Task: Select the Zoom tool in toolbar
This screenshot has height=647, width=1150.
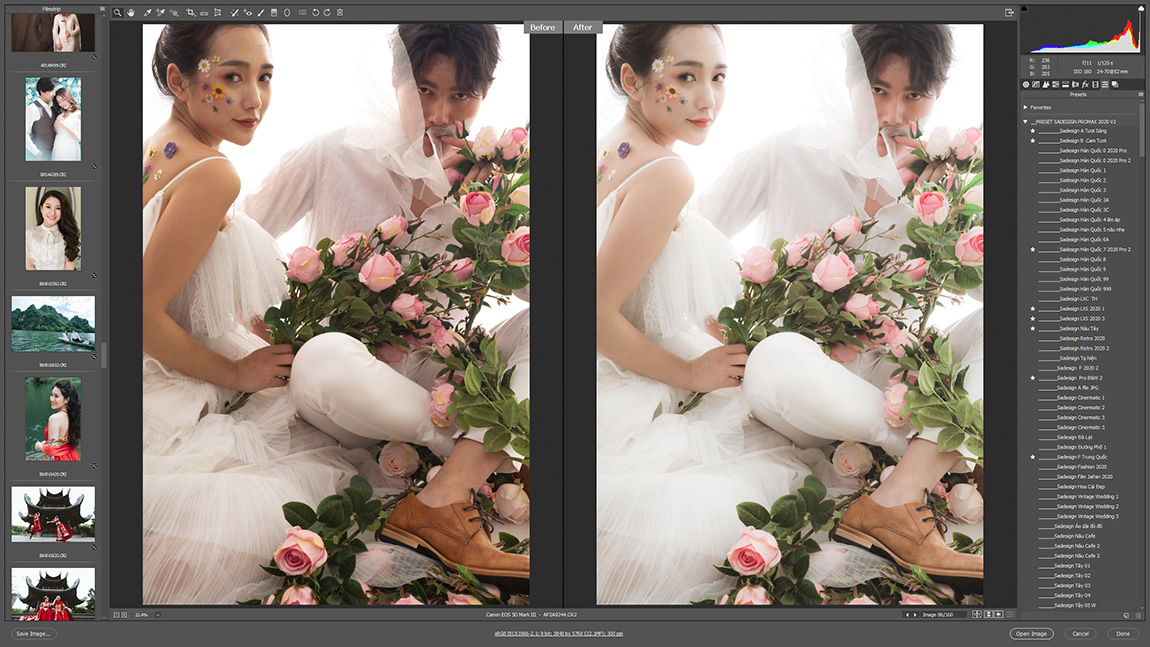Action: [117, 13]
